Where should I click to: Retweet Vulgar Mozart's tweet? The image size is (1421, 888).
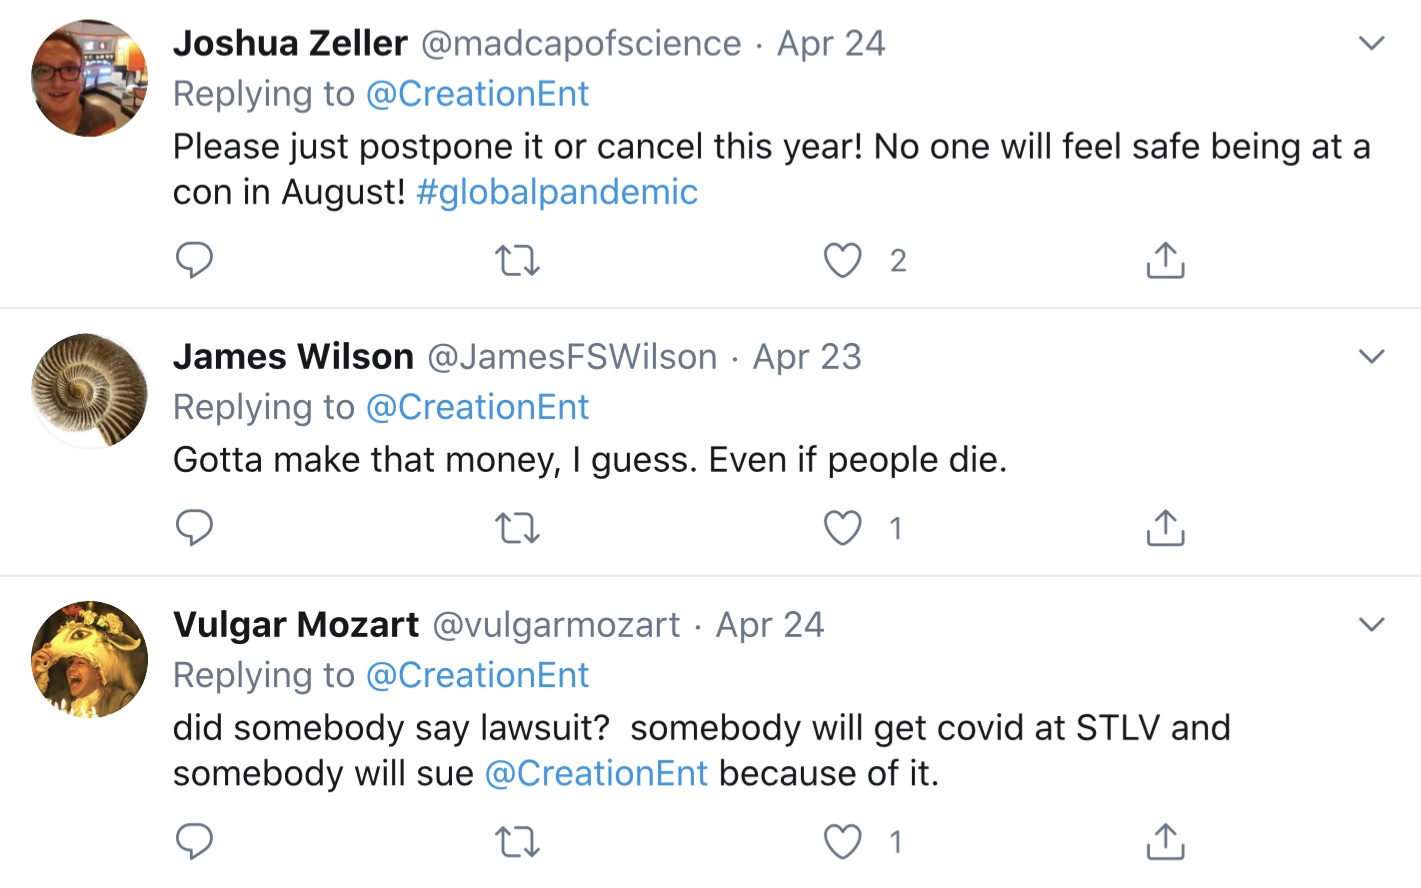[x=517, y=843]
